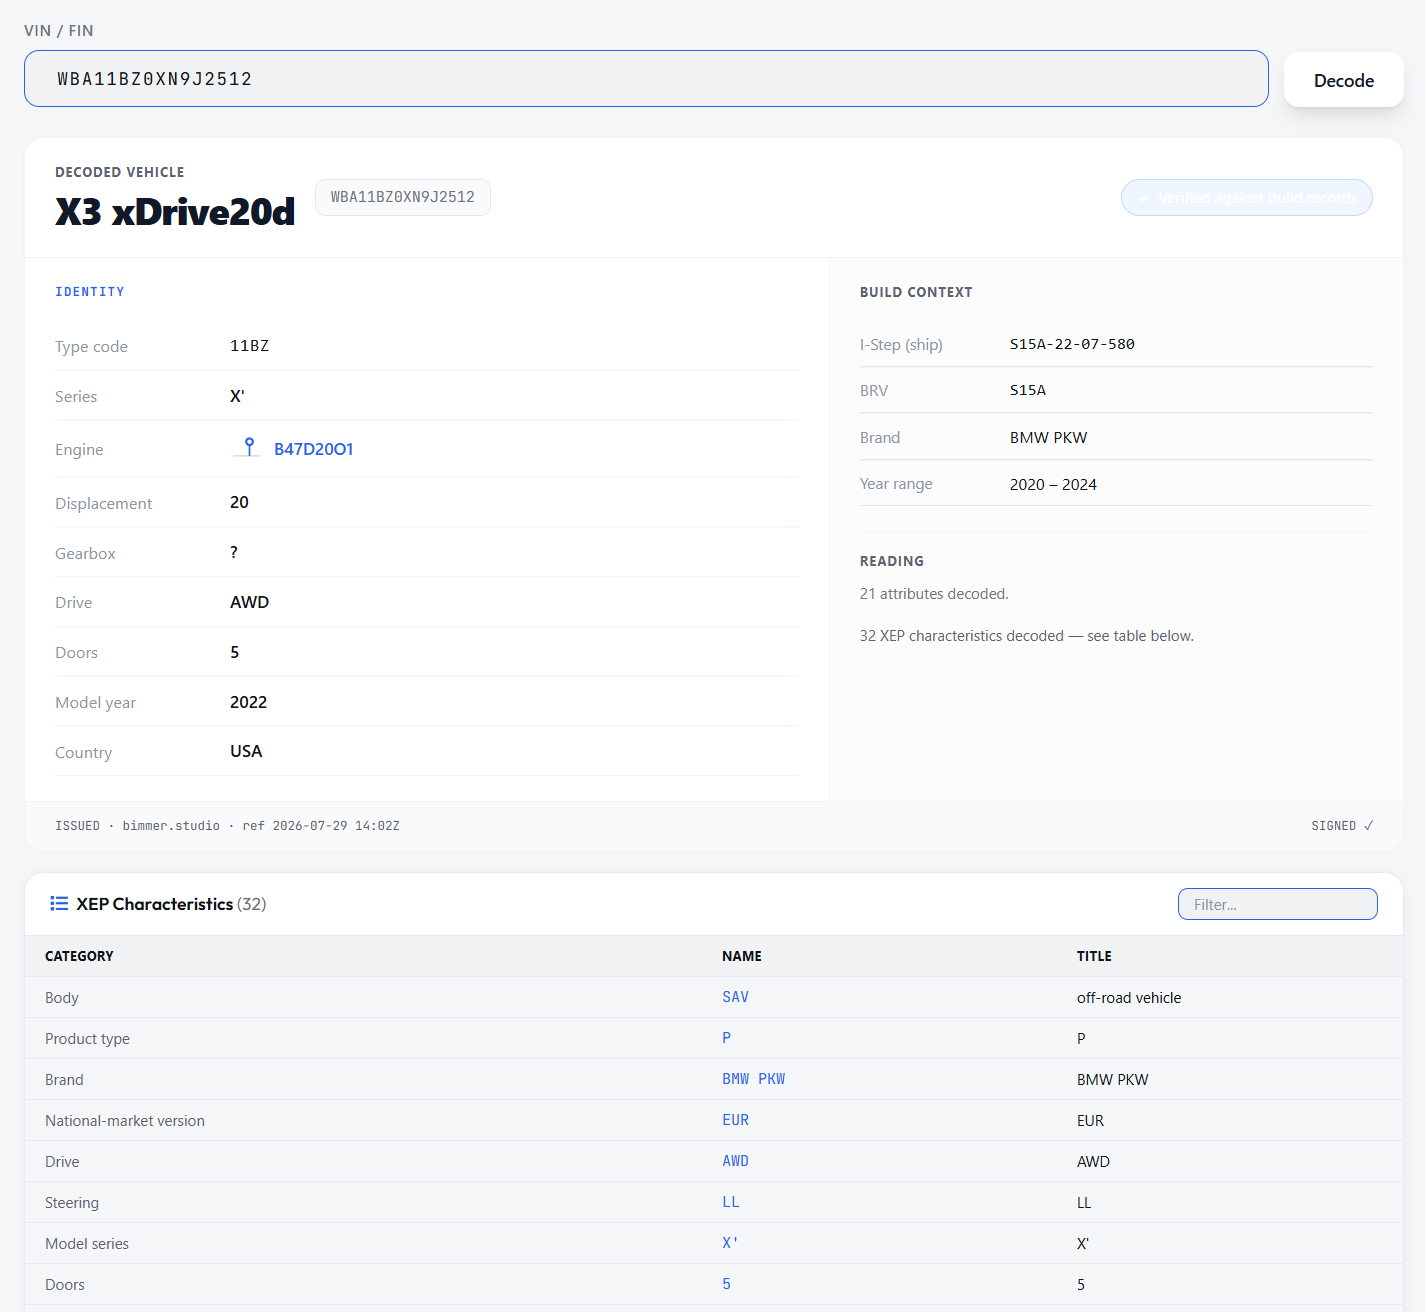The height and width of the screenshot is (1312, 1425).
Task: Click the NAME column header
Action: coord(742,956)
